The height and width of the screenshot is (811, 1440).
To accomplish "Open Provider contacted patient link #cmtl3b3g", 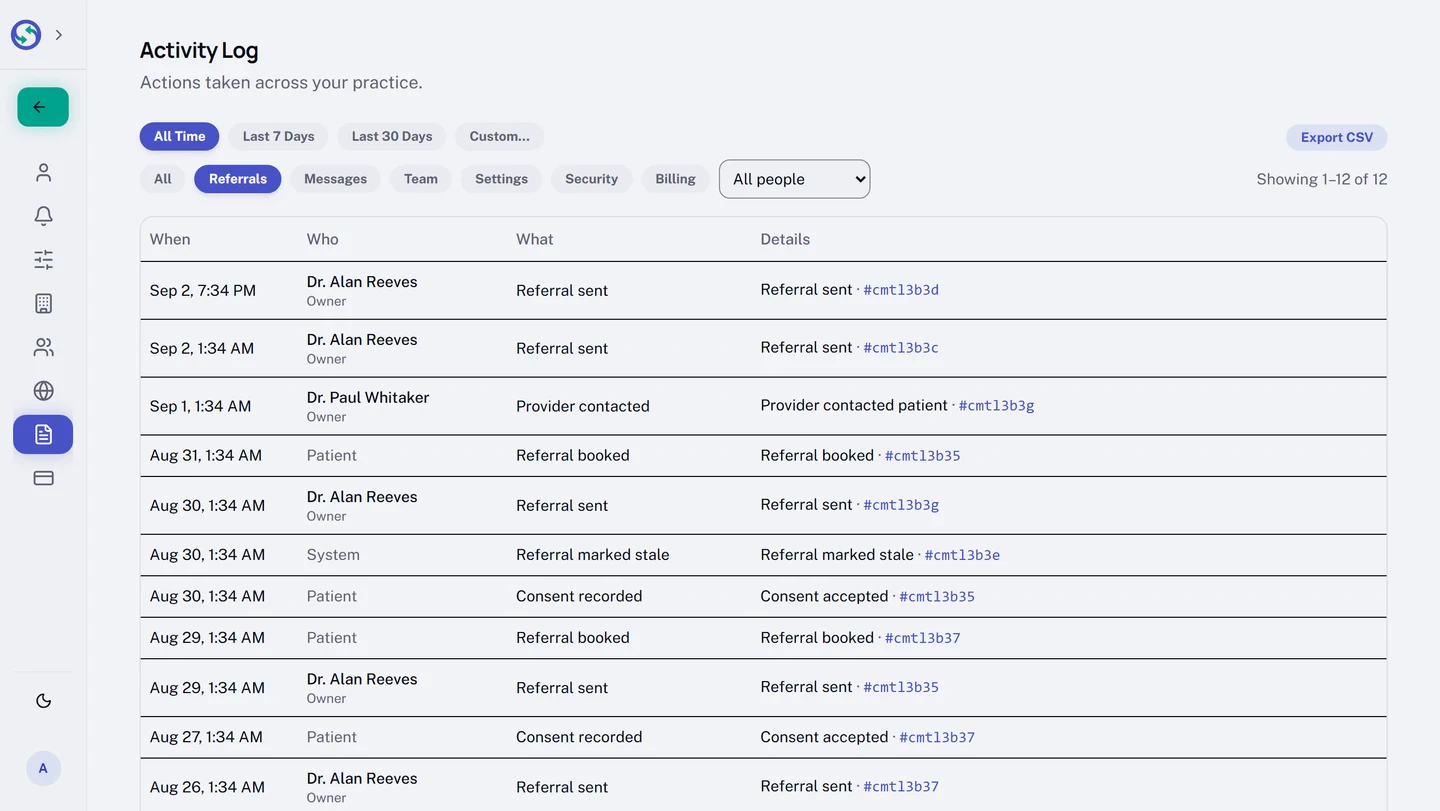I will pyautogui.click(x=996, y=406).
